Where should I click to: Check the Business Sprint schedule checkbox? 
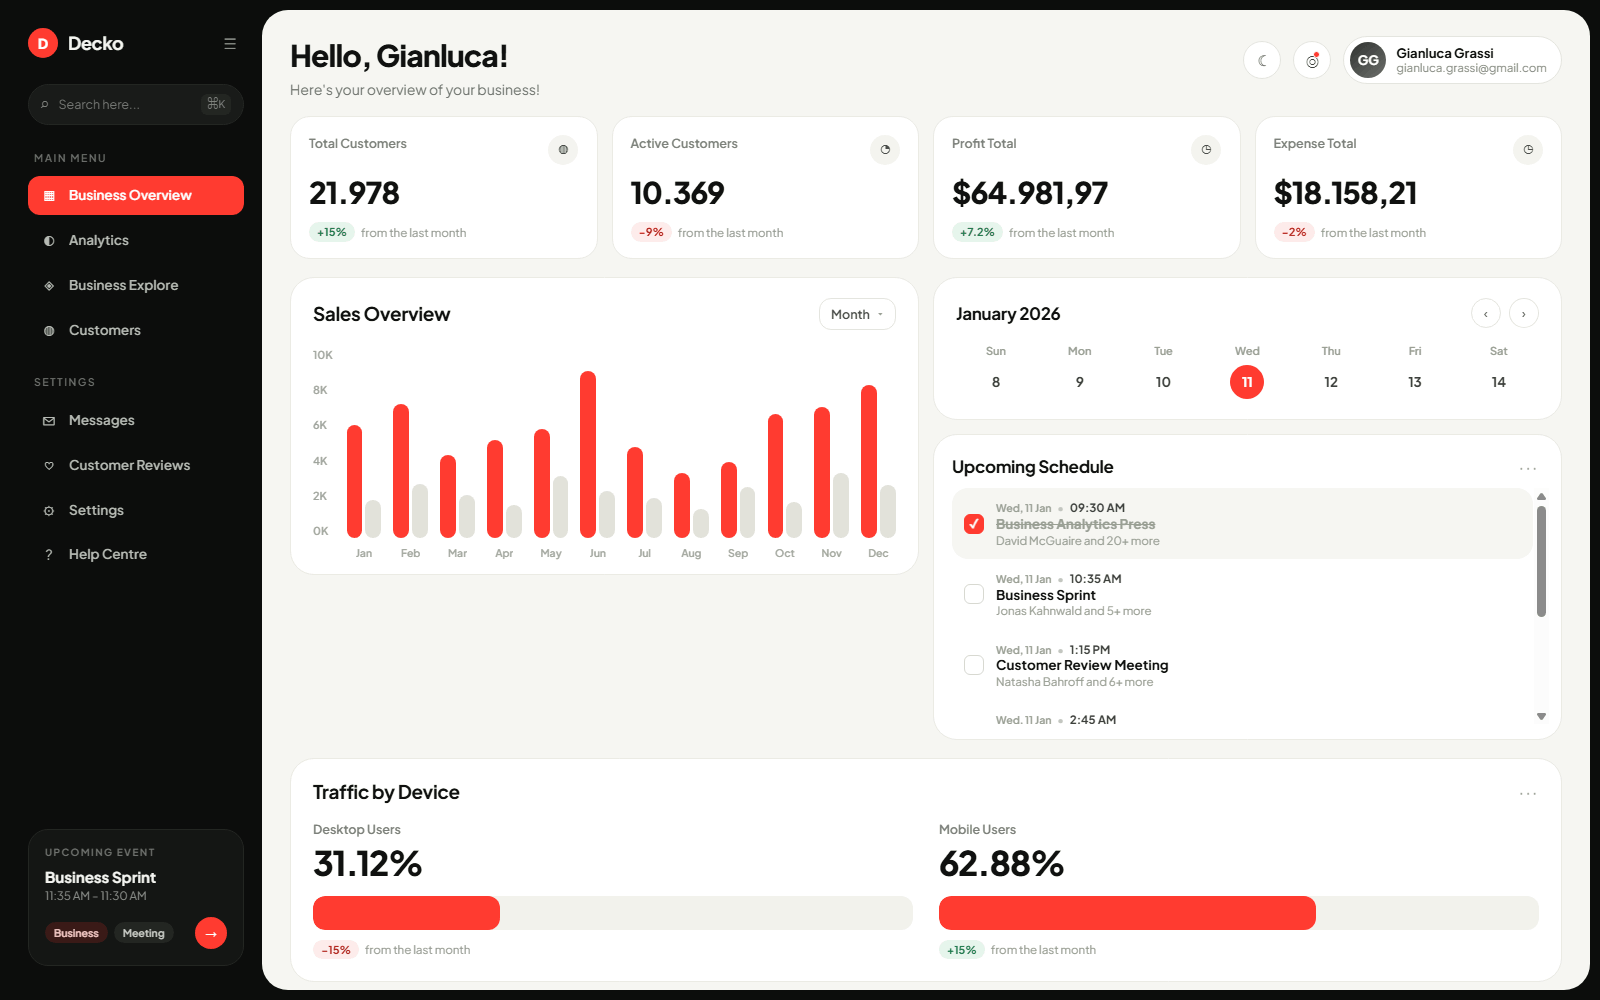(974, 594)
